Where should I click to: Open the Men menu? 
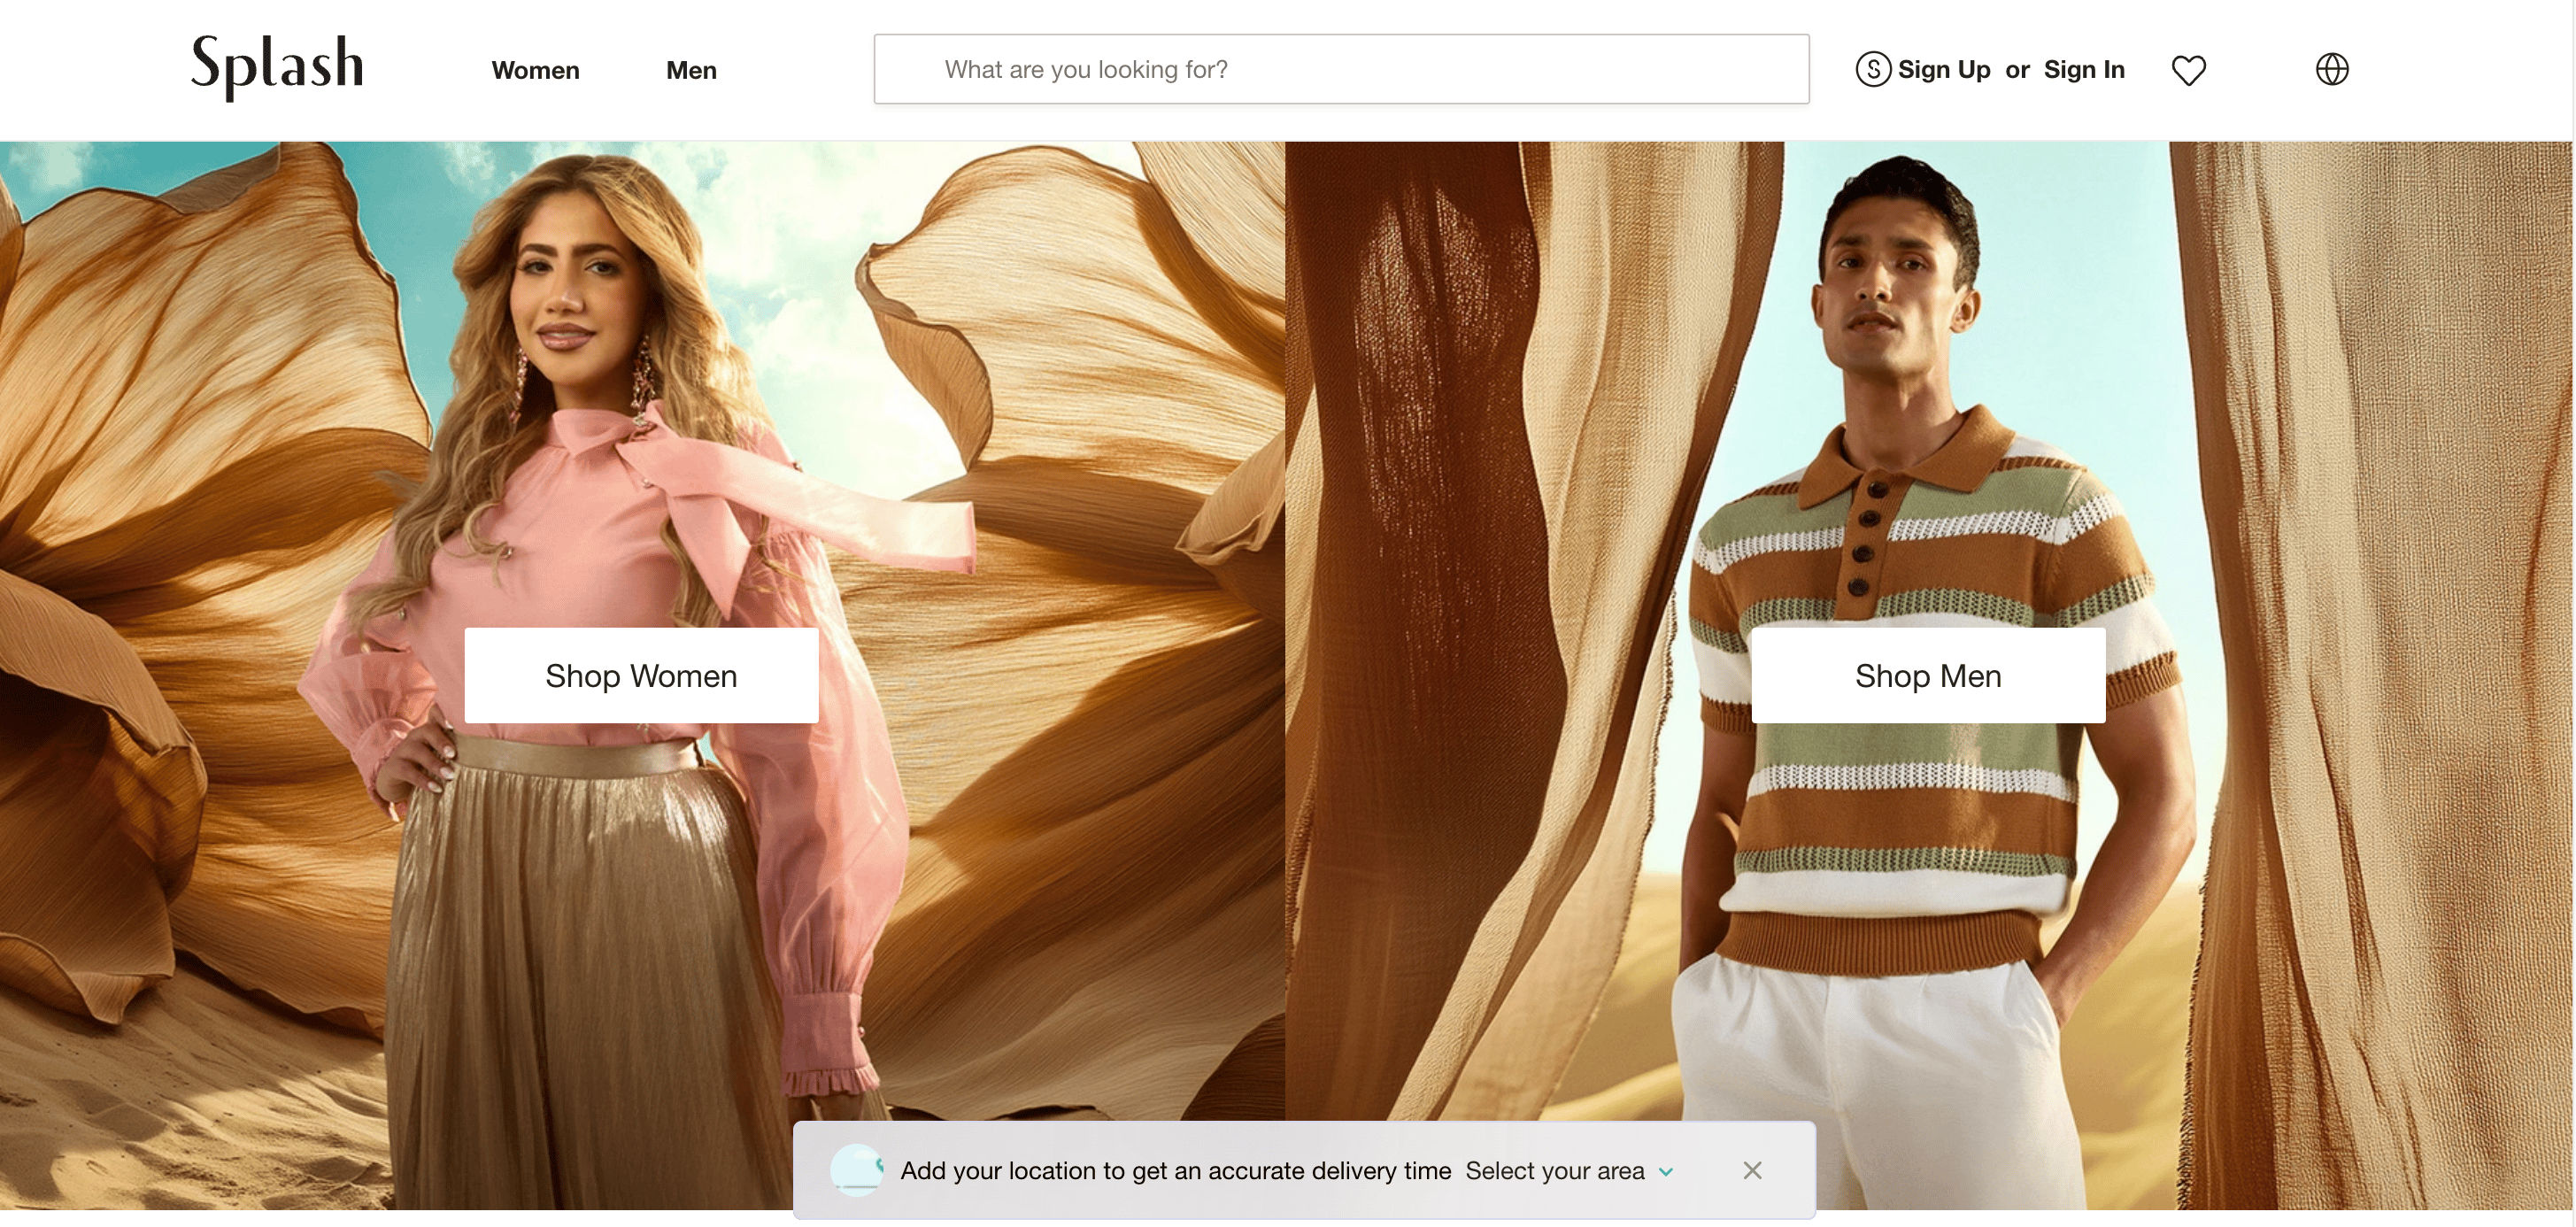coord(691,70)
